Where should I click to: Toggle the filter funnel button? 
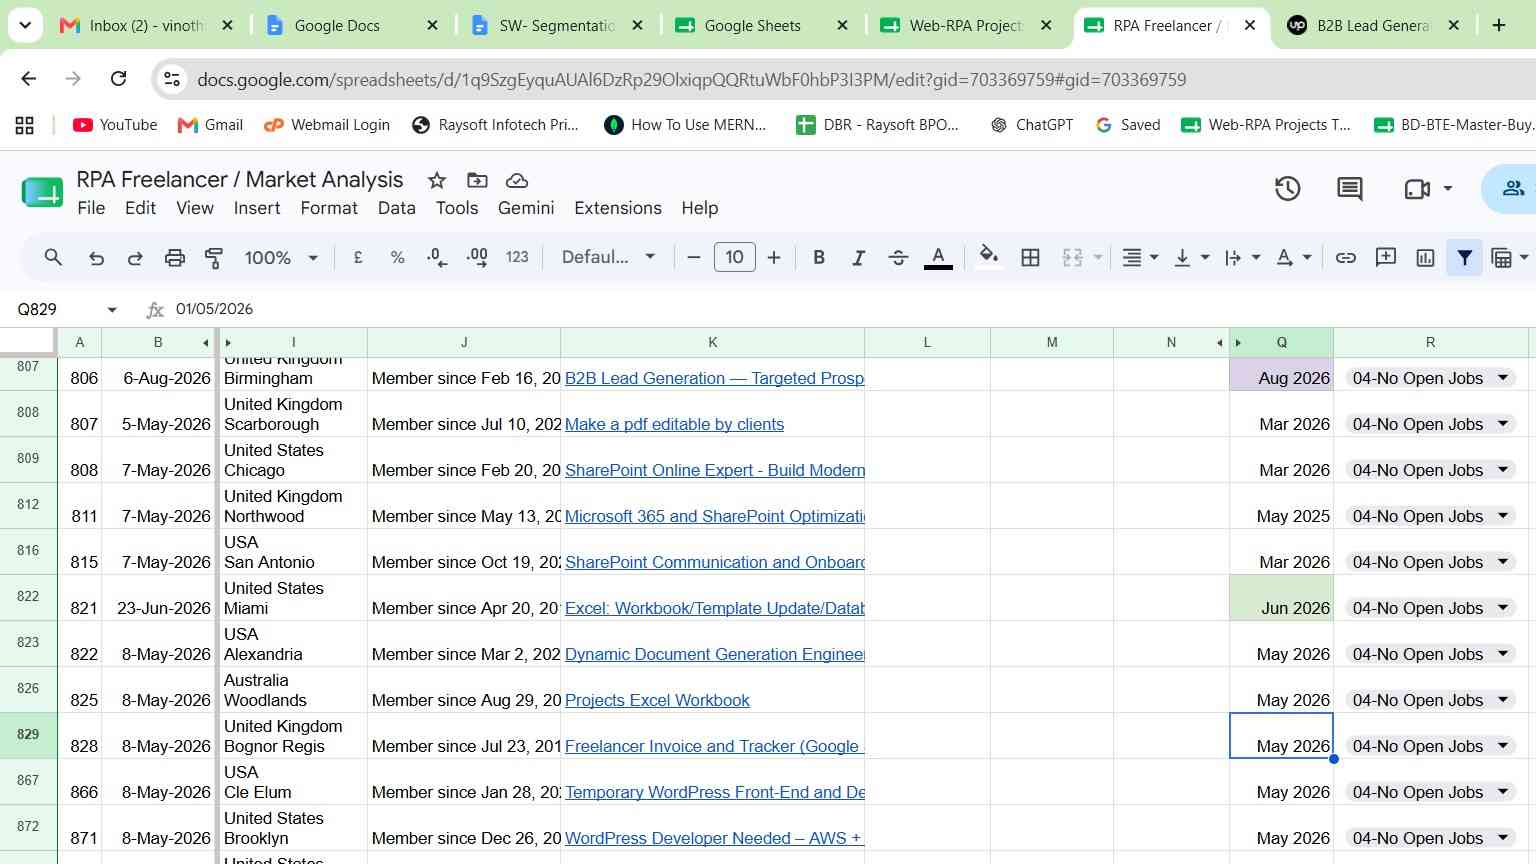pos(1464,258)
